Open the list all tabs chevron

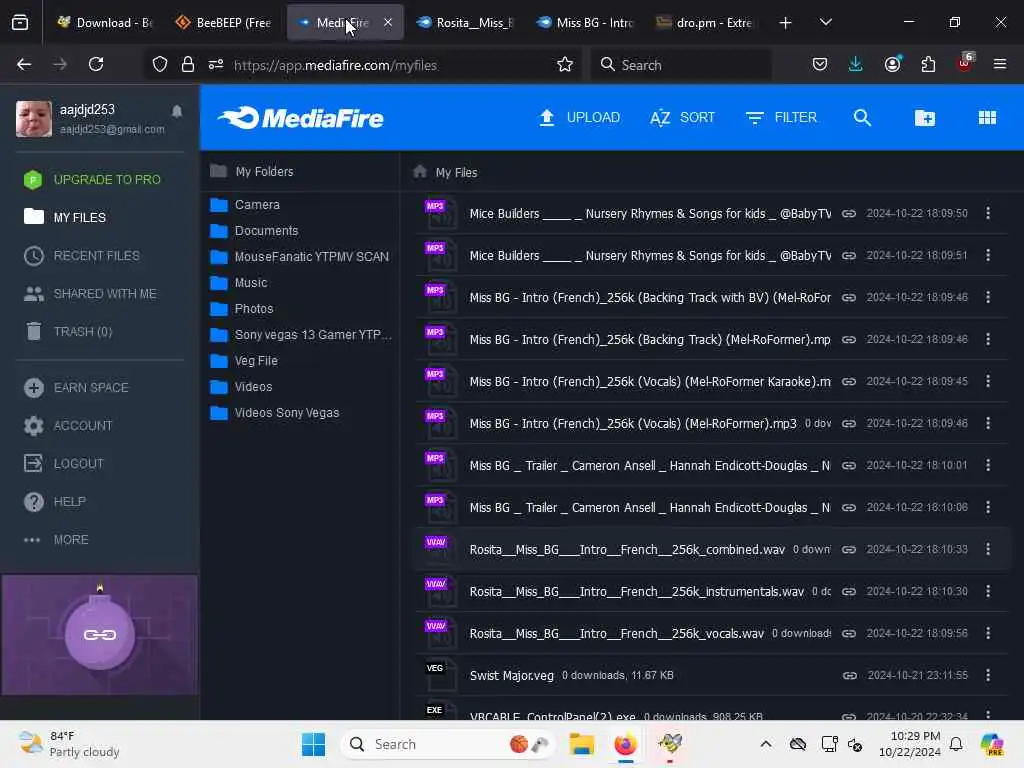coord(825,22)
